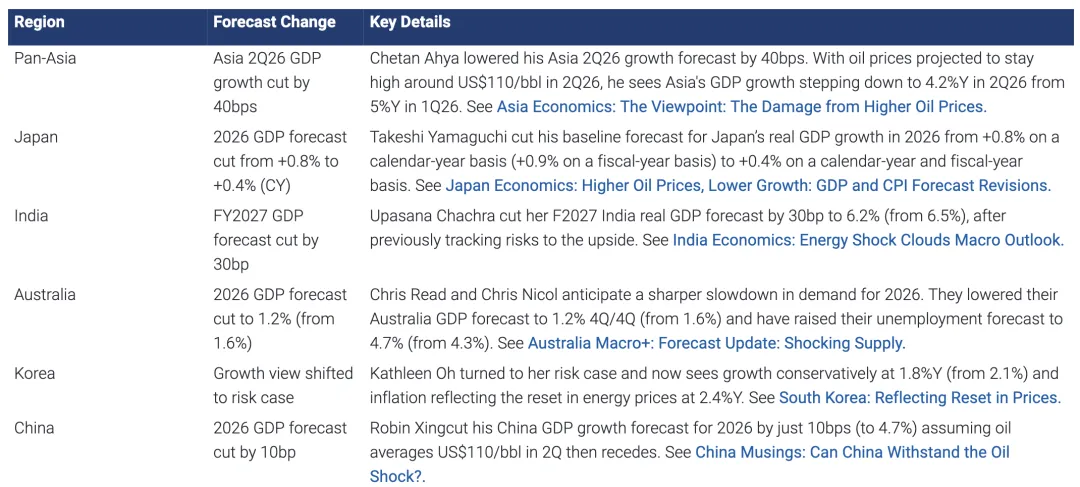
Task: Open South Korea Reflecting Reset in Prices link
Action: (920, 397)
